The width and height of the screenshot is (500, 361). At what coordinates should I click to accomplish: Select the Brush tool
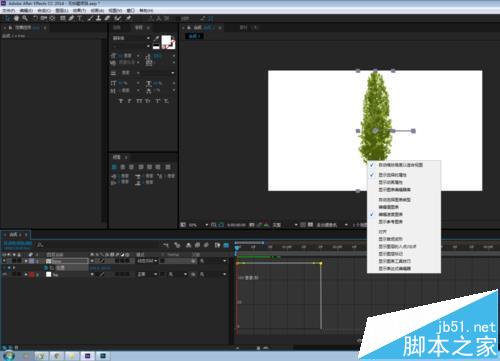[90, 18]
